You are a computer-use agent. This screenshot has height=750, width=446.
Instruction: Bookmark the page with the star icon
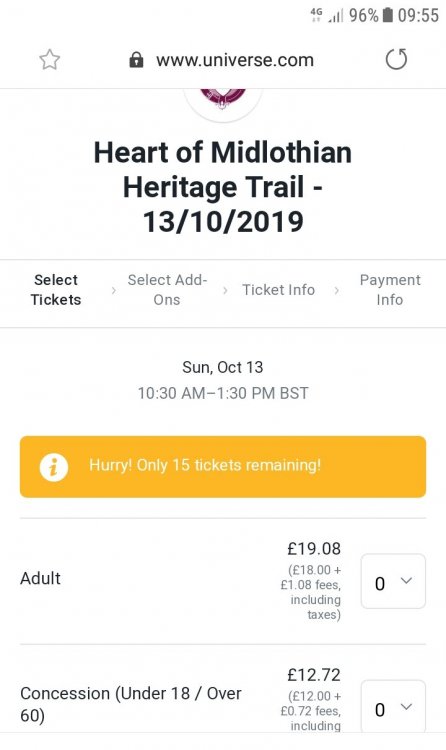pyautogui.click(x=50, y=60)
